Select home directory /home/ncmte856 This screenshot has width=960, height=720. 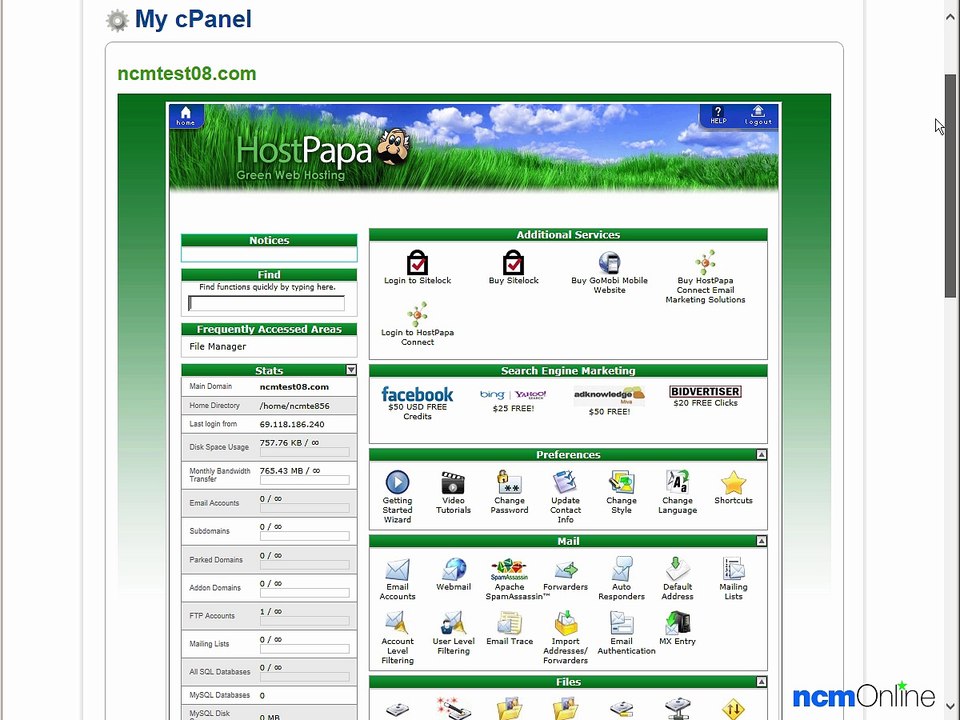tap(294, 406)
